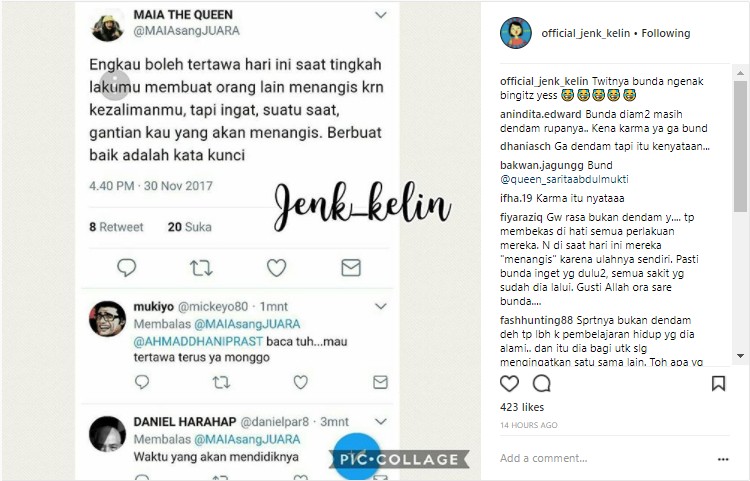Image resolution: width=750 pixels, height=481 pixels.
Task: Toggle the heart icon on mukiyo's reply
Action: click(300, 382)
